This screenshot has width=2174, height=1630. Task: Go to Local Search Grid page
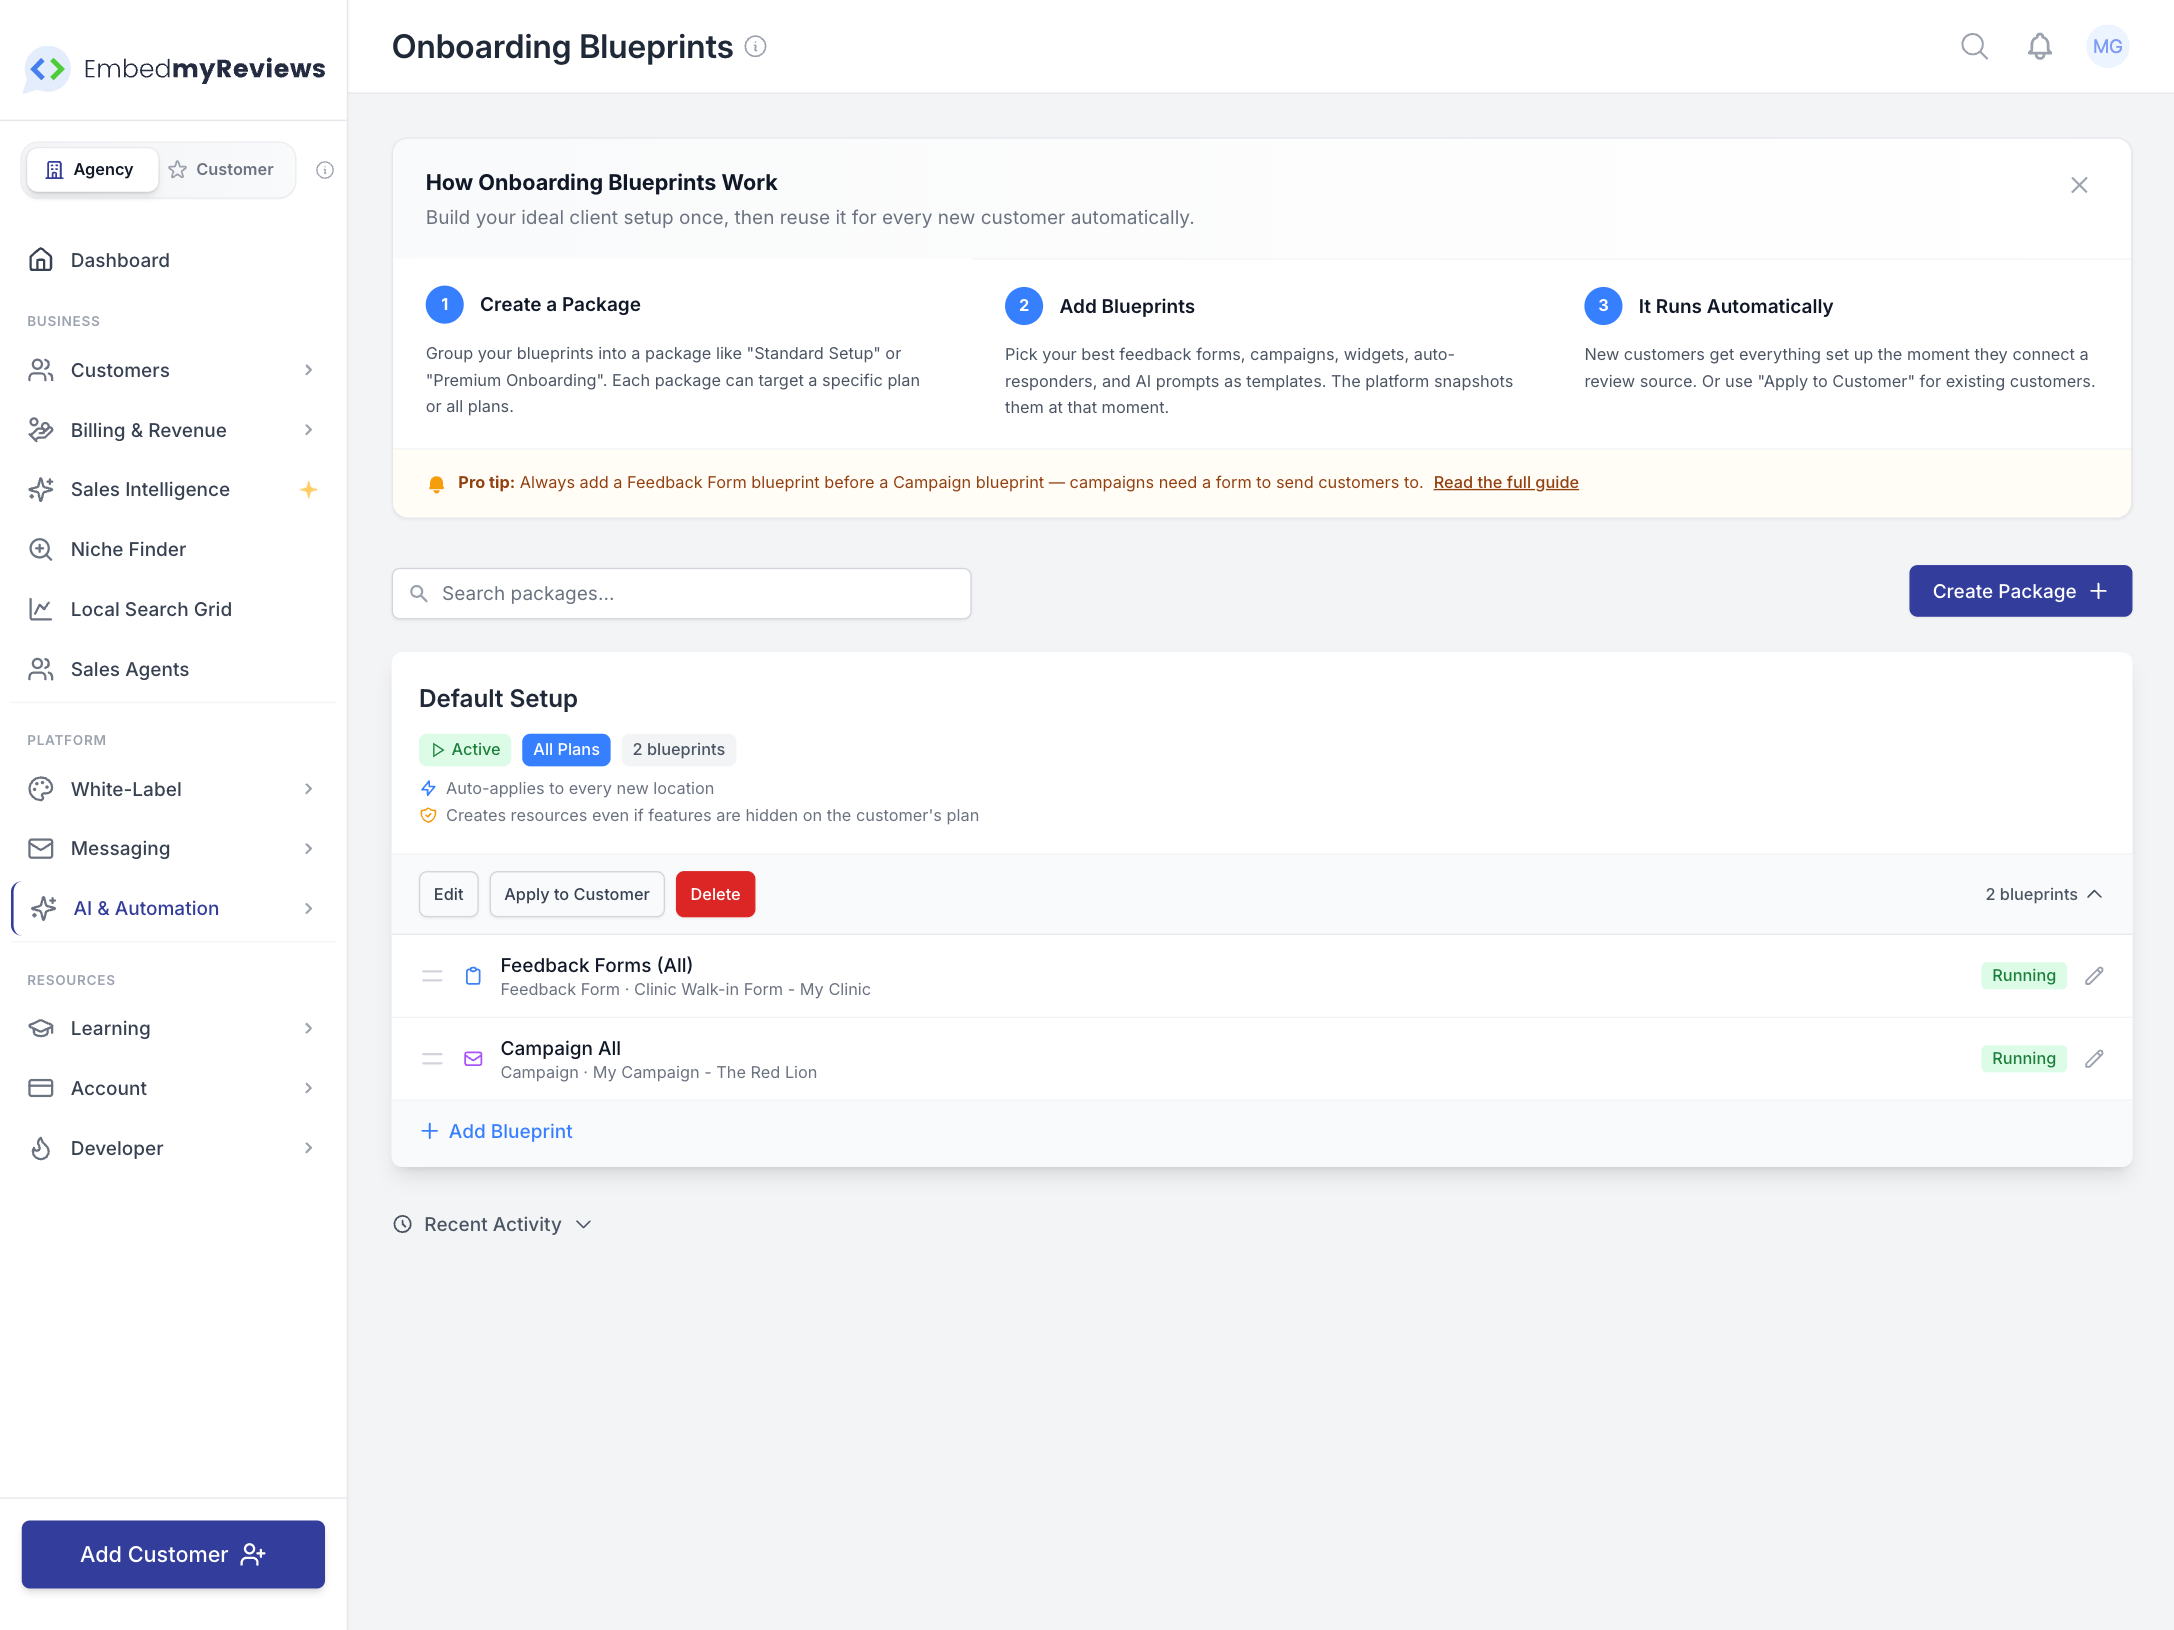tap(151, 609)
